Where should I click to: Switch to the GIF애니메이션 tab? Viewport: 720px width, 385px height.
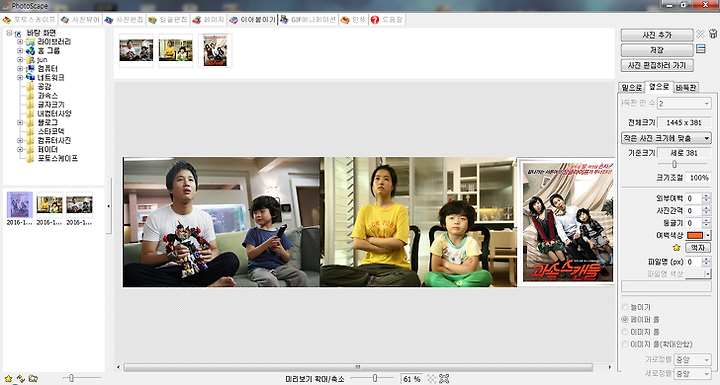308,20
